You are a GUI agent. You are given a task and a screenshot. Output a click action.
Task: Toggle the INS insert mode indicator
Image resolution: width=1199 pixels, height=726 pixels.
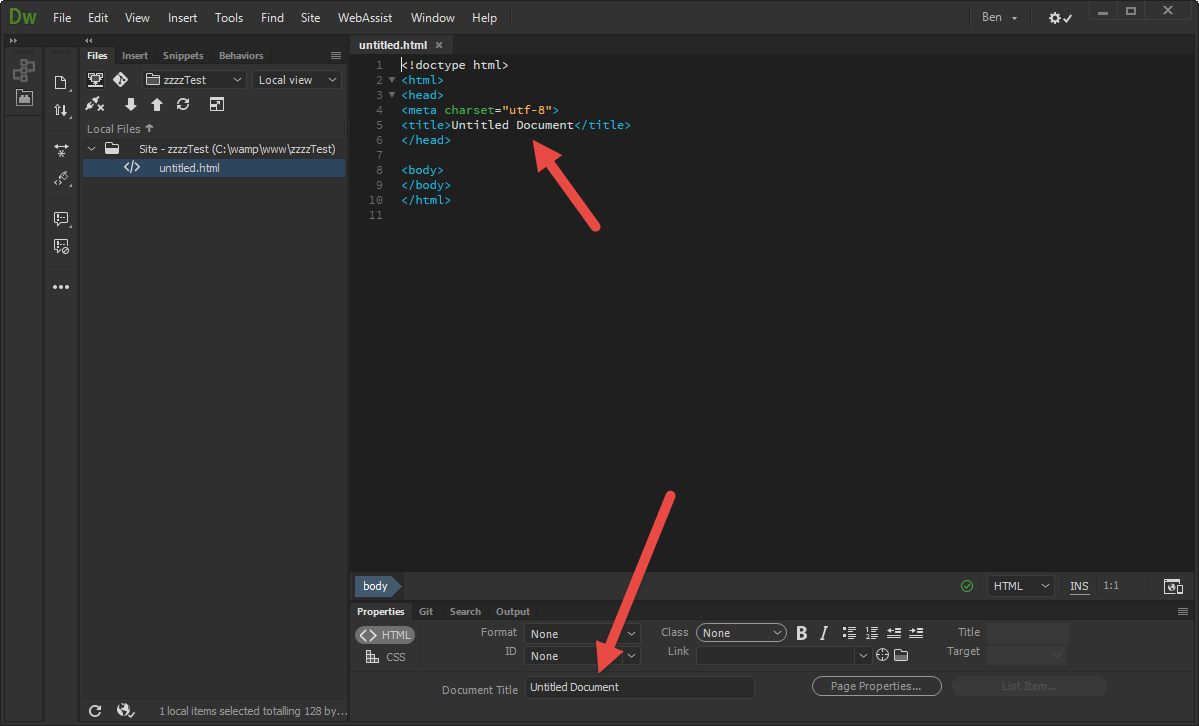tap(1079, 586)
